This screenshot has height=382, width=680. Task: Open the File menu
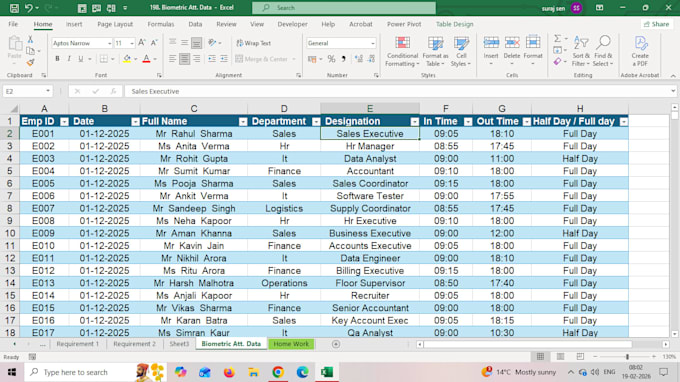point(13,24)
